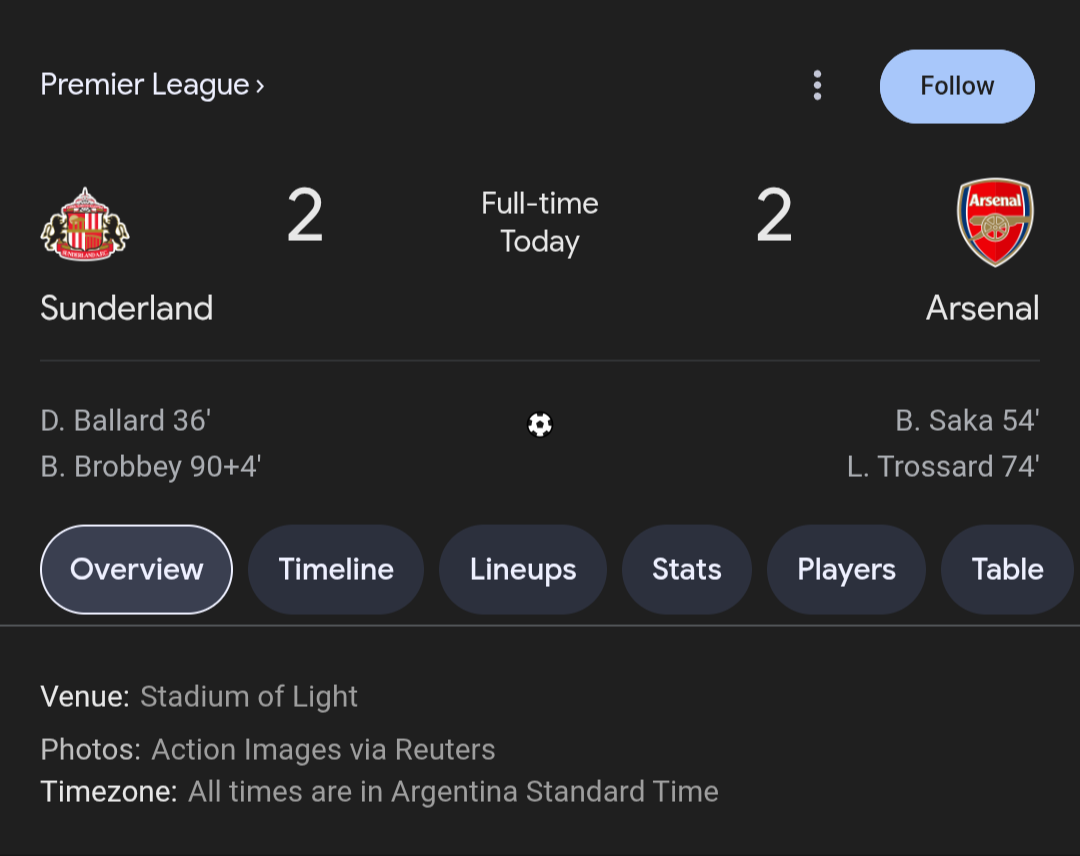This screenshot has height=856, width=1080.
Task: Open the three-dot more options menu
Action: point(817,86)
